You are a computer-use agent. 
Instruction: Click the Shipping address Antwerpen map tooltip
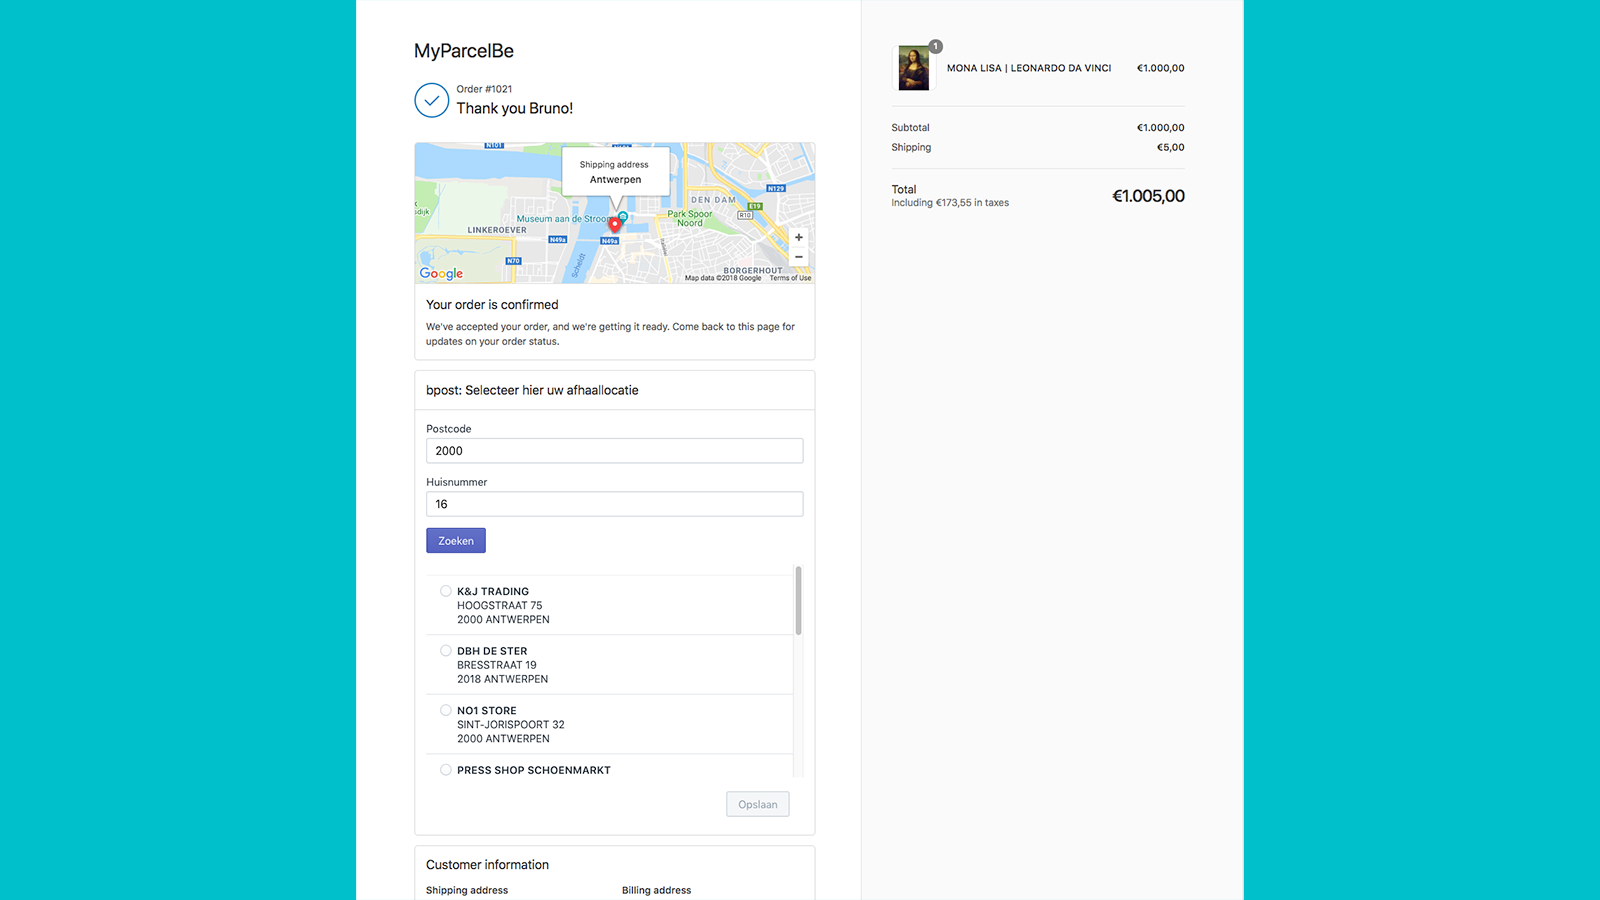(615, 172)
